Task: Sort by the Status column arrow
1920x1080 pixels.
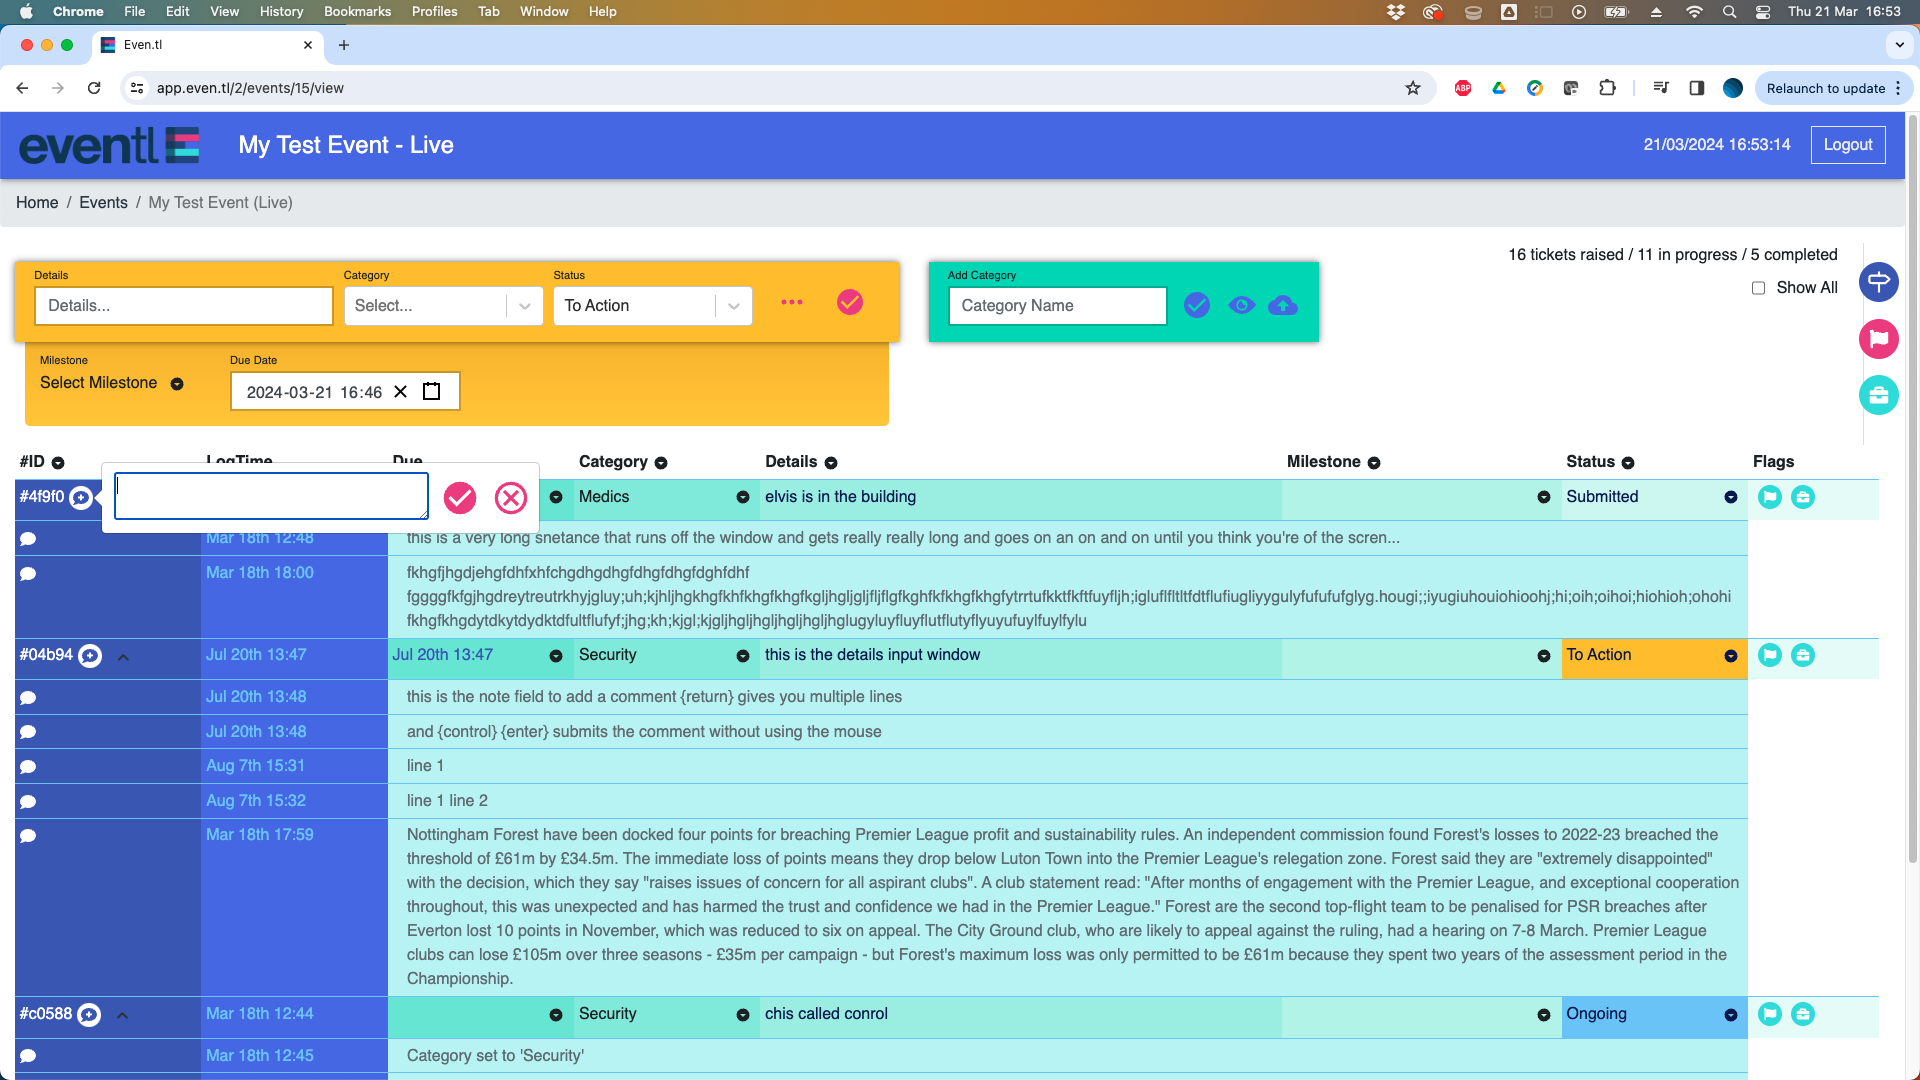Action: (x=1628, y=463)
